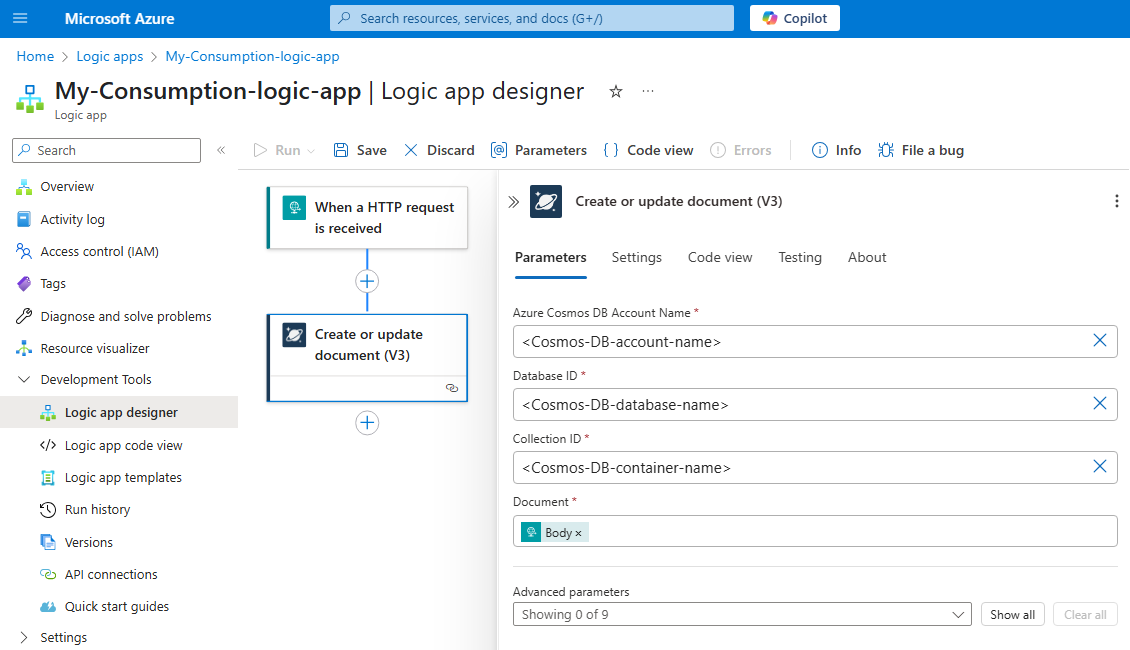This screenshot has width=1130, height=650.
Task: Clear the Collection ID value
Action: click(1099, 467)
